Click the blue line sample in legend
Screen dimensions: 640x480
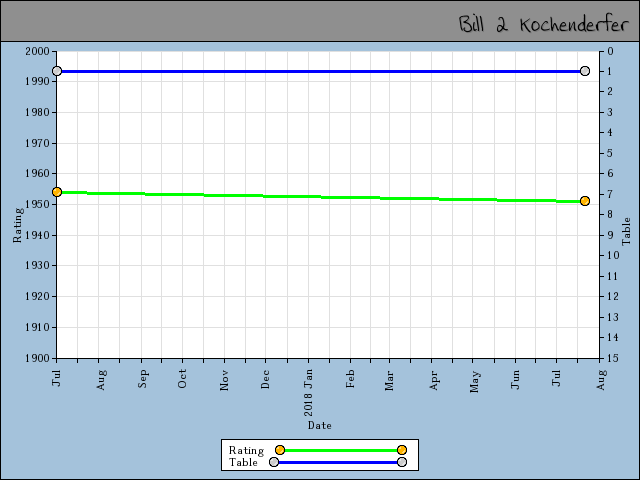tap(338, 462)
